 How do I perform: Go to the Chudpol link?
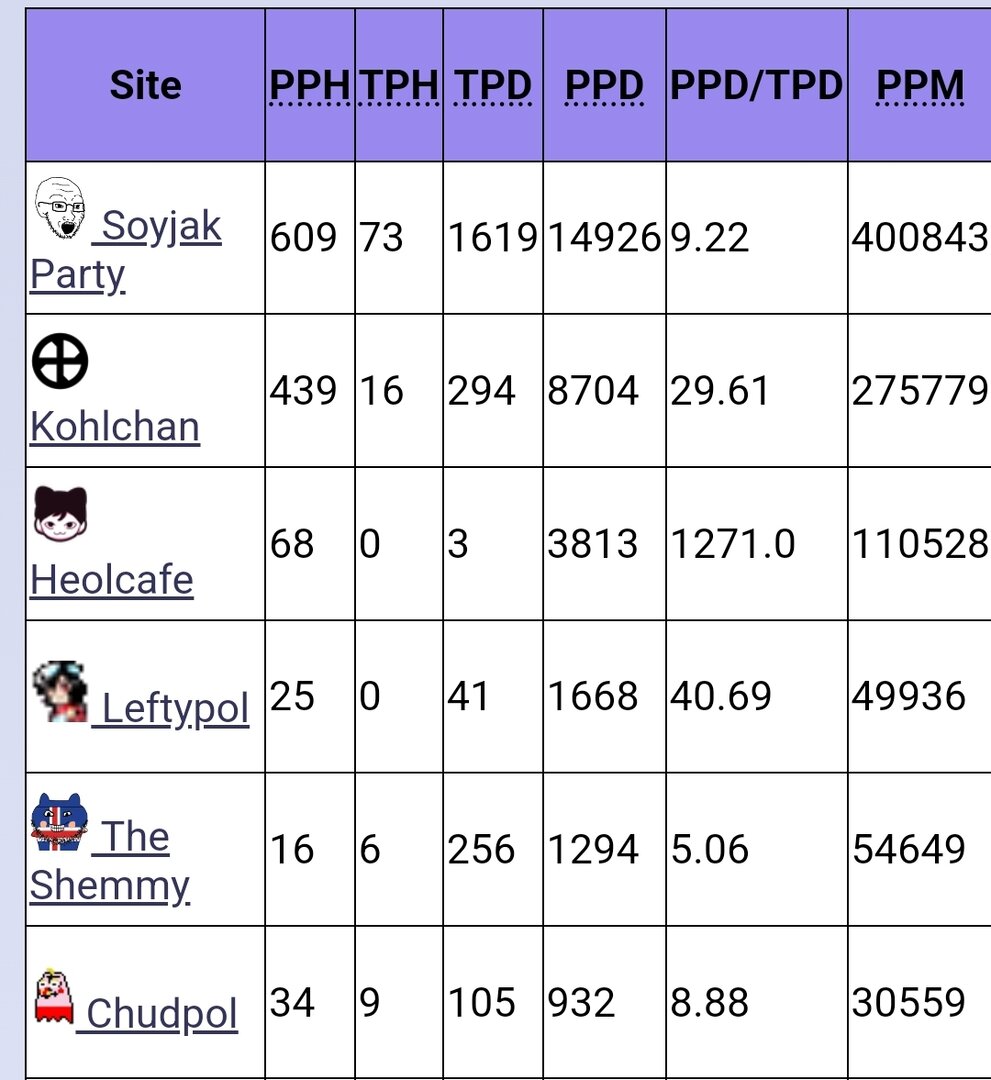(x=161, y=1014)
